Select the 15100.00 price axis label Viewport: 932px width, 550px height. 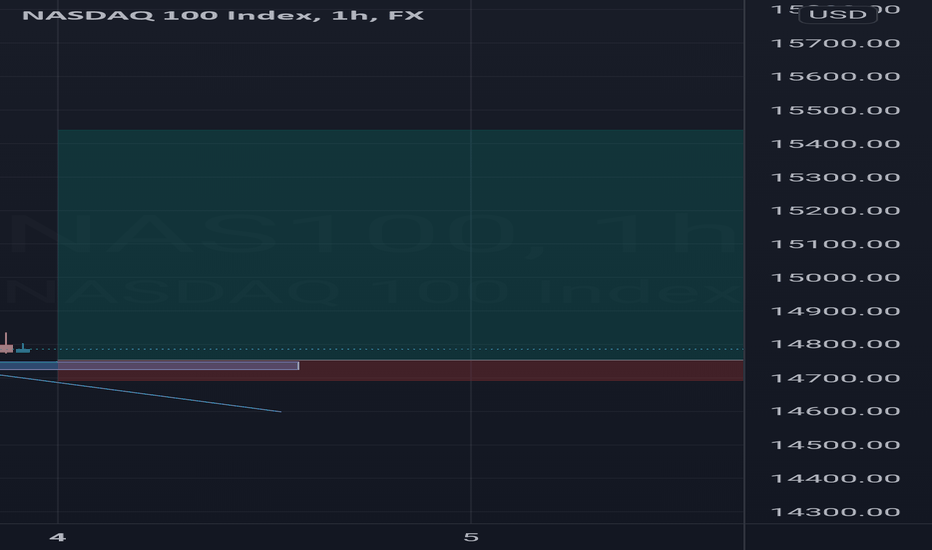pyautogui.click(x=835, y=244)
